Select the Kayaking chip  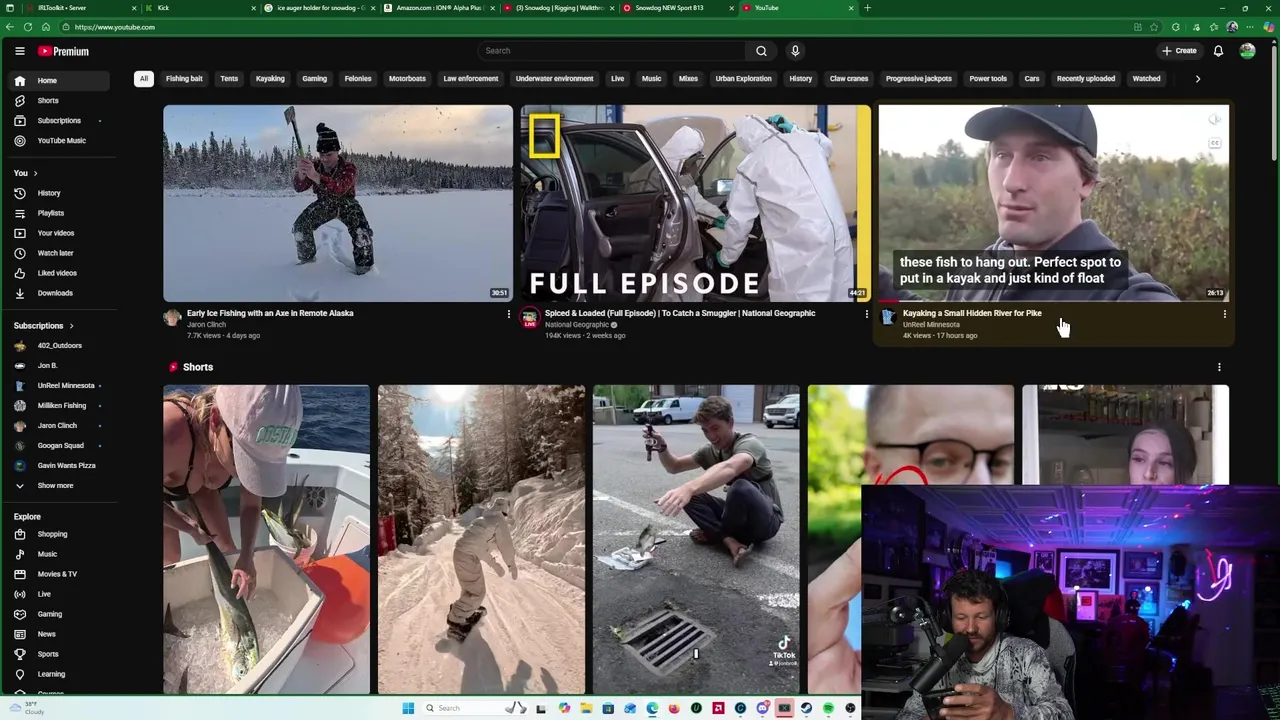[x=270, y=79]
